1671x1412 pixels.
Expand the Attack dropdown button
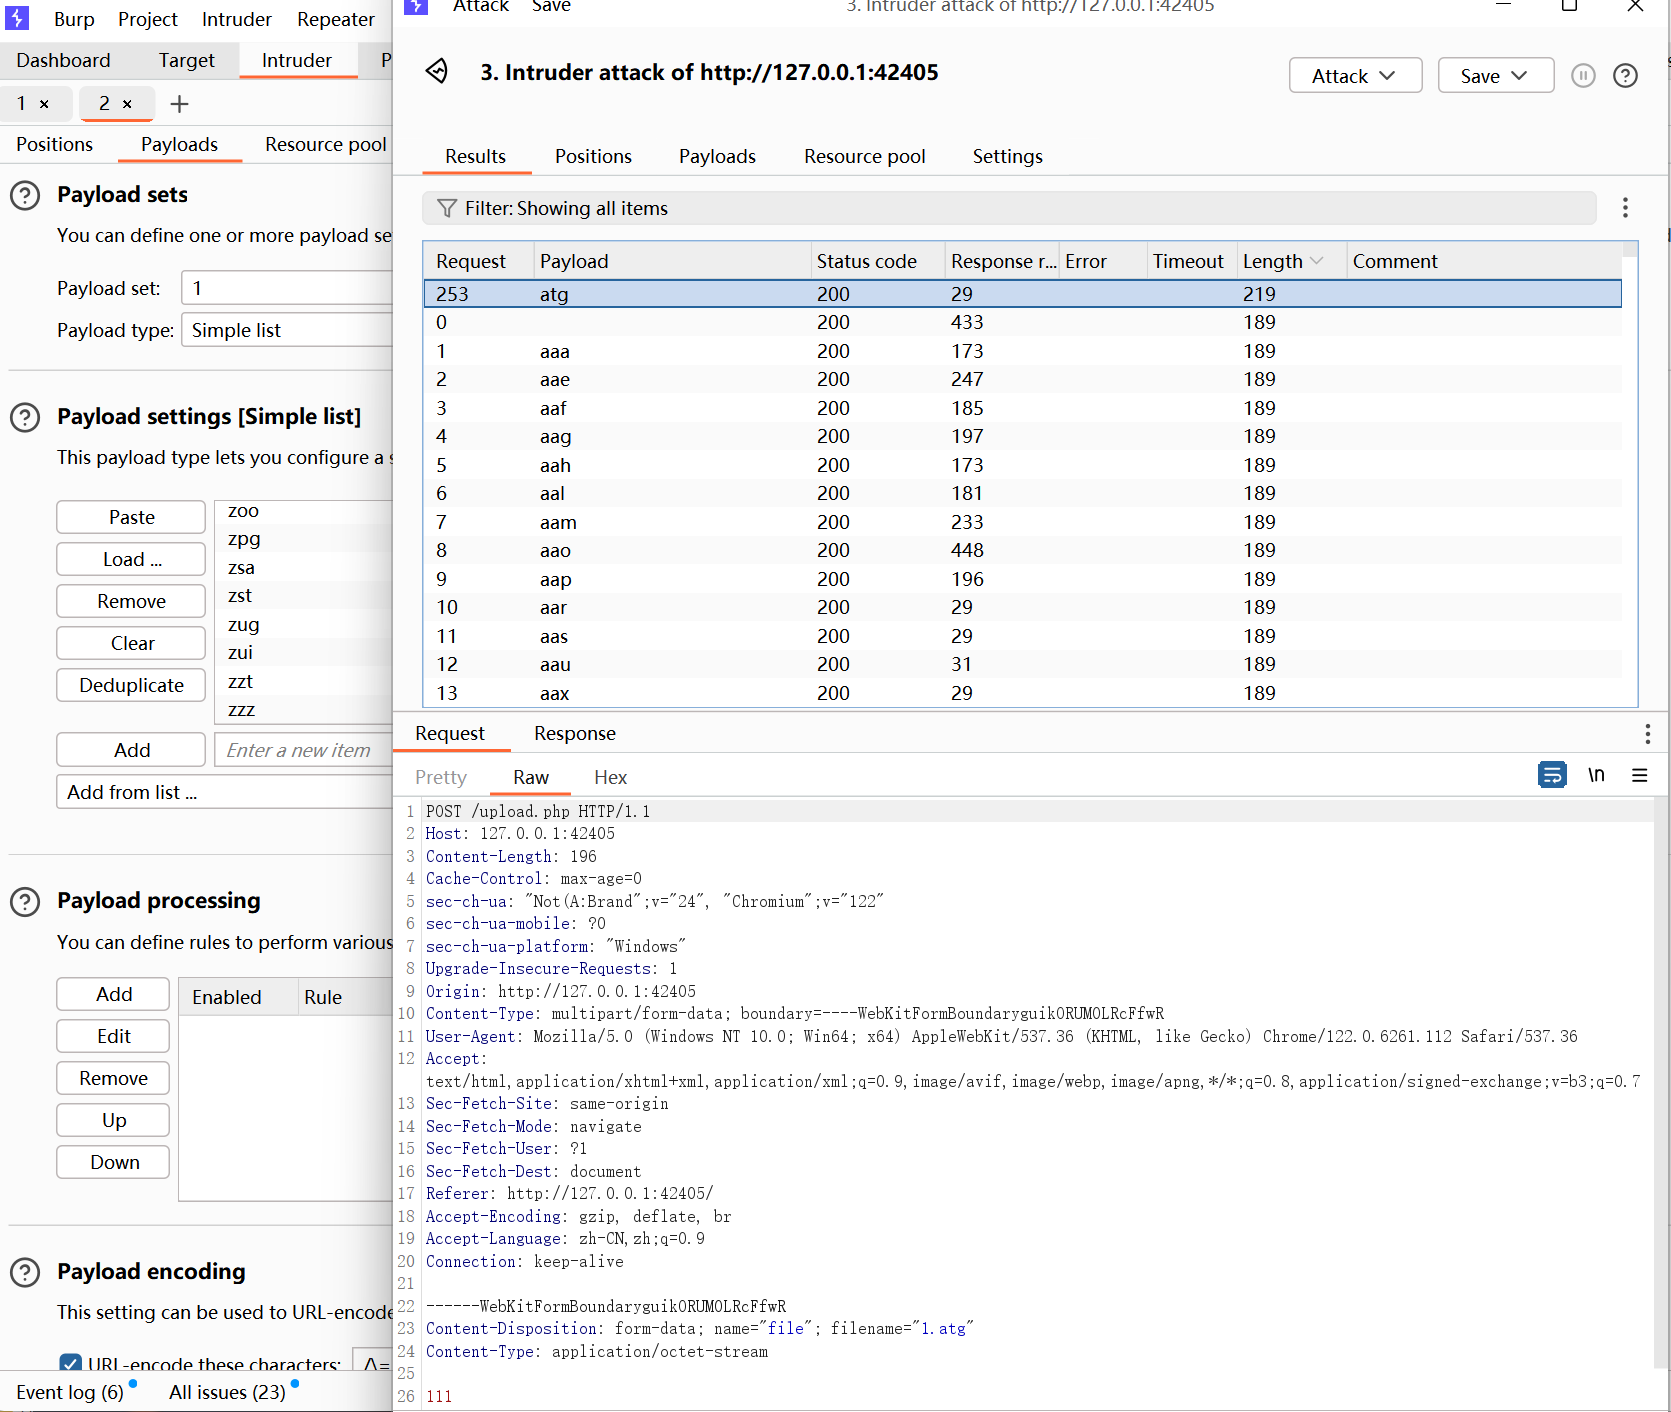coord(1355,76)
